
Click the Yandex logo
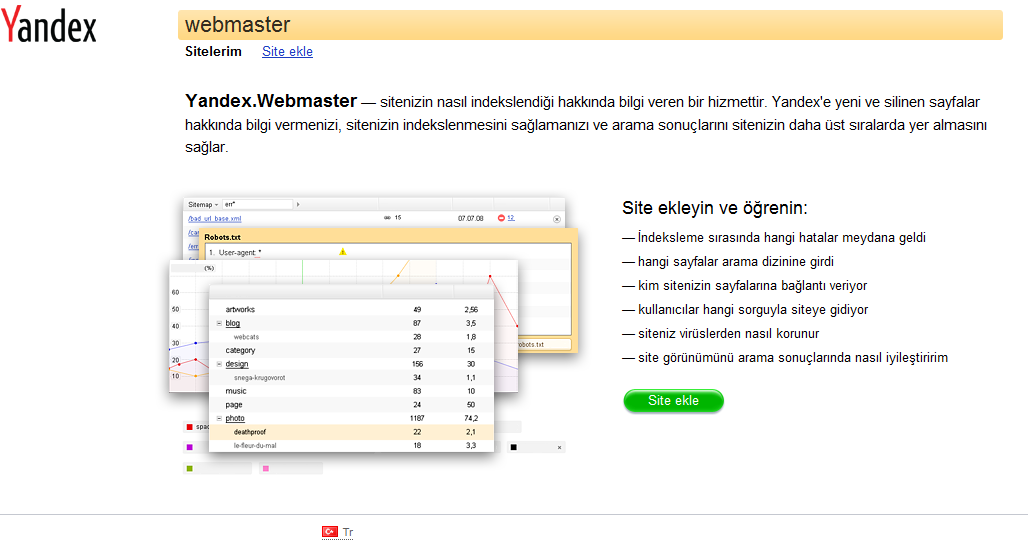point(49,24)
